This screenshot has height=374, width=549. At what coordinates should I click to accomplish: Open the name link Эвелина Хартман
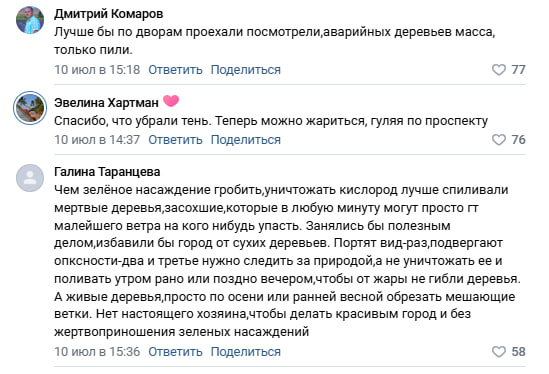click(x=106, y=103)
